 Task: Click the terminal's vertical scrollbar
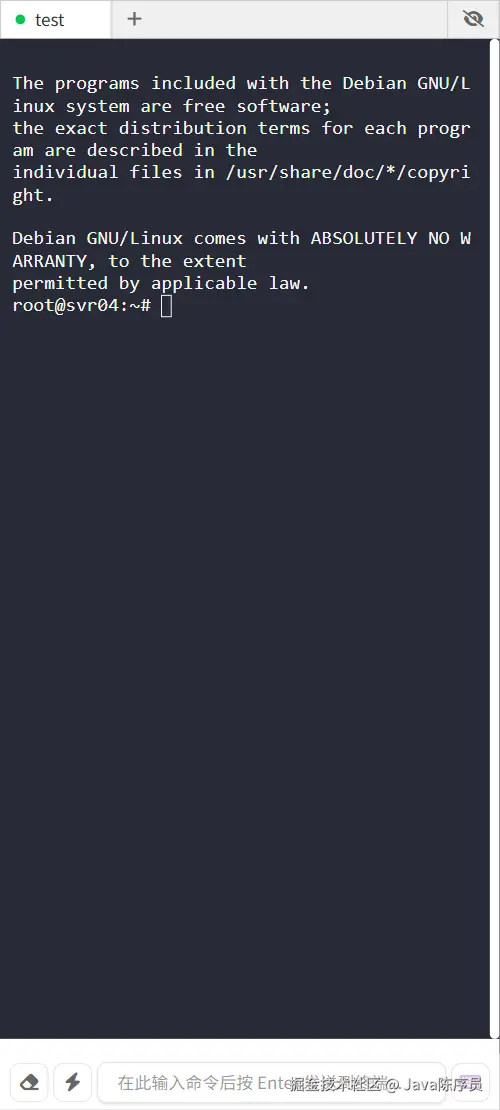[x=494, y=538]
